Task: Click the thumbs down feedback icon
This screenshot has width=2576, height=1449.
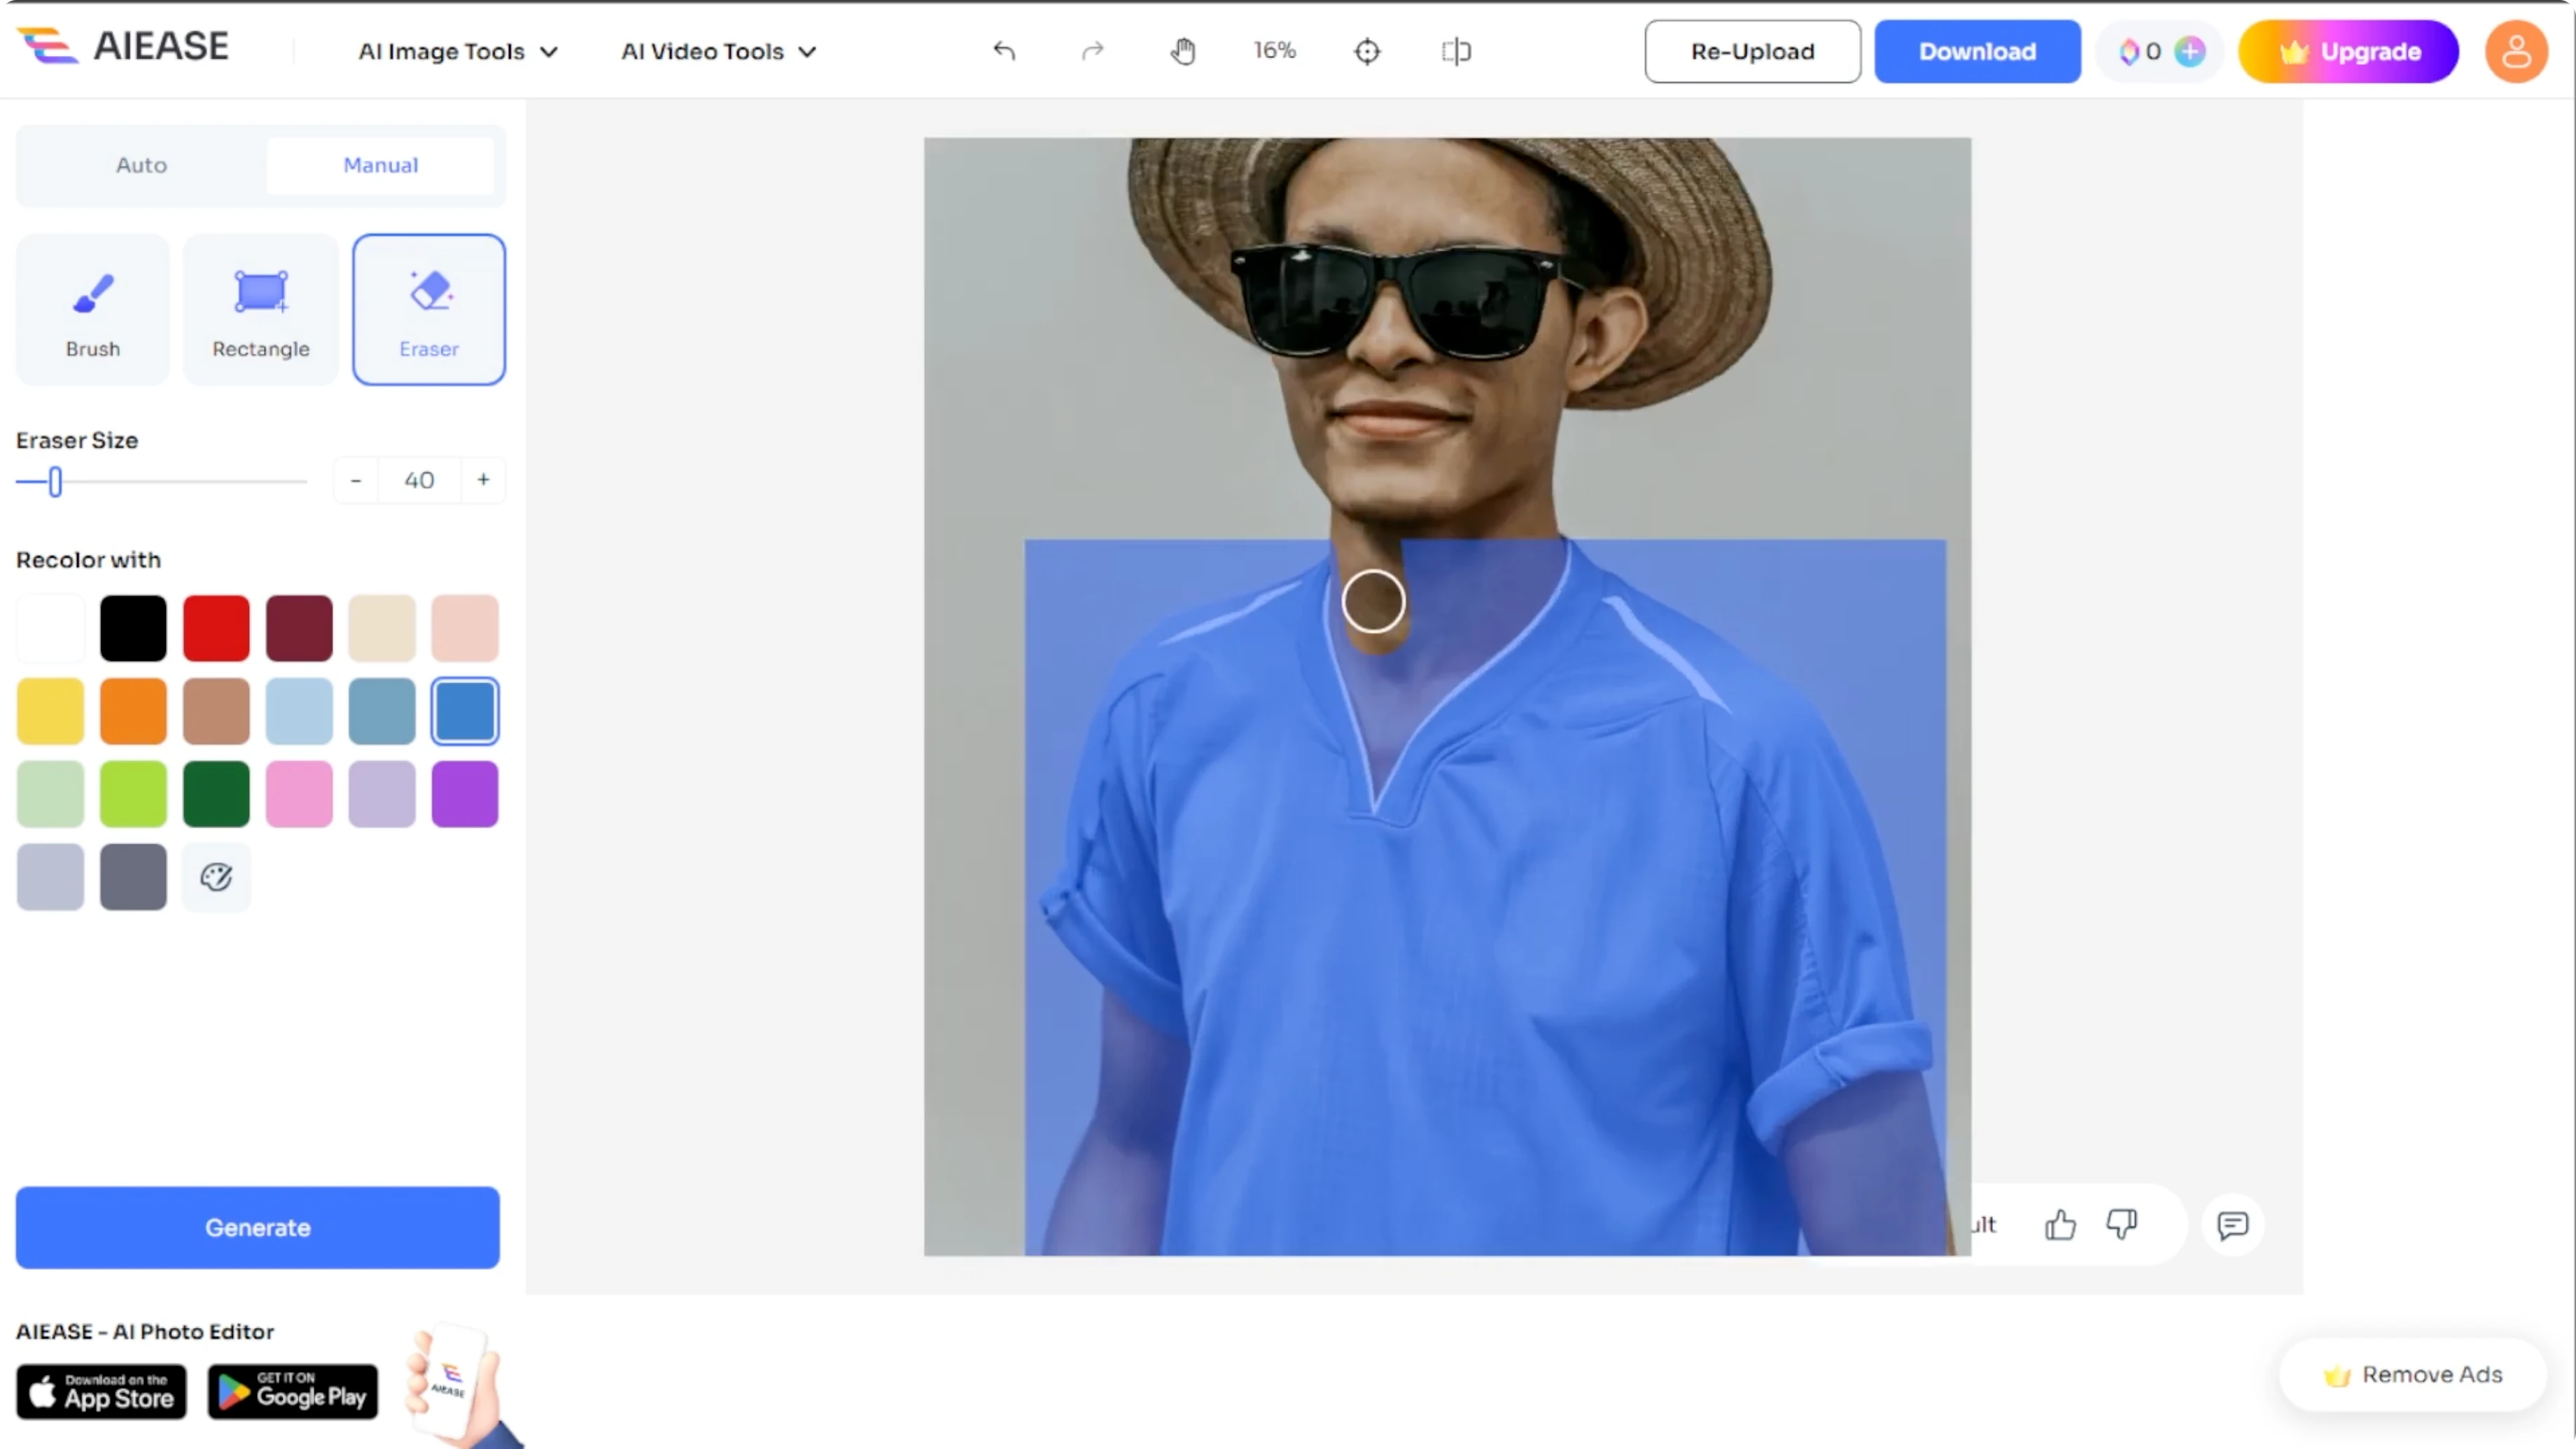Action: (2122, 1224)
